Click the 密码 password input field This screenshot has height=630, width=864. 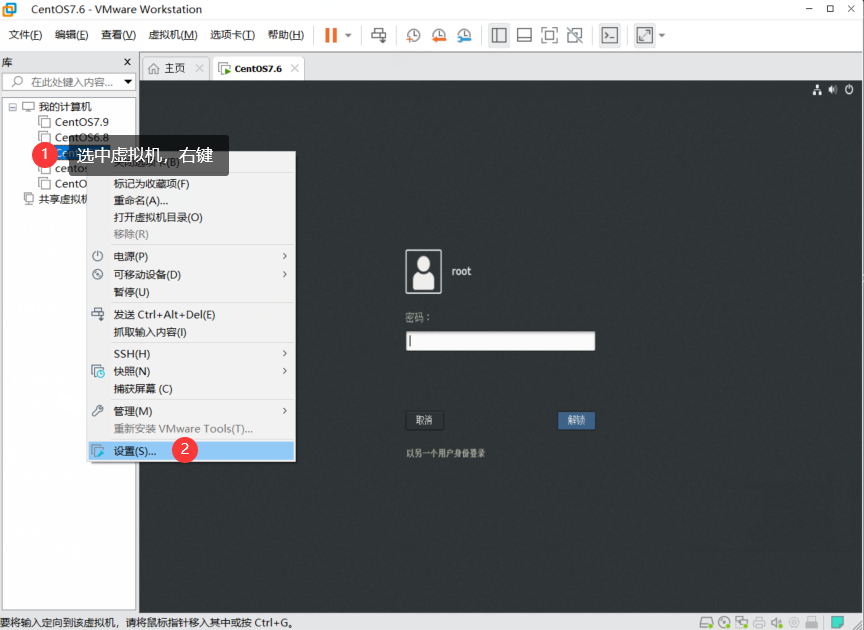point(500,341)
